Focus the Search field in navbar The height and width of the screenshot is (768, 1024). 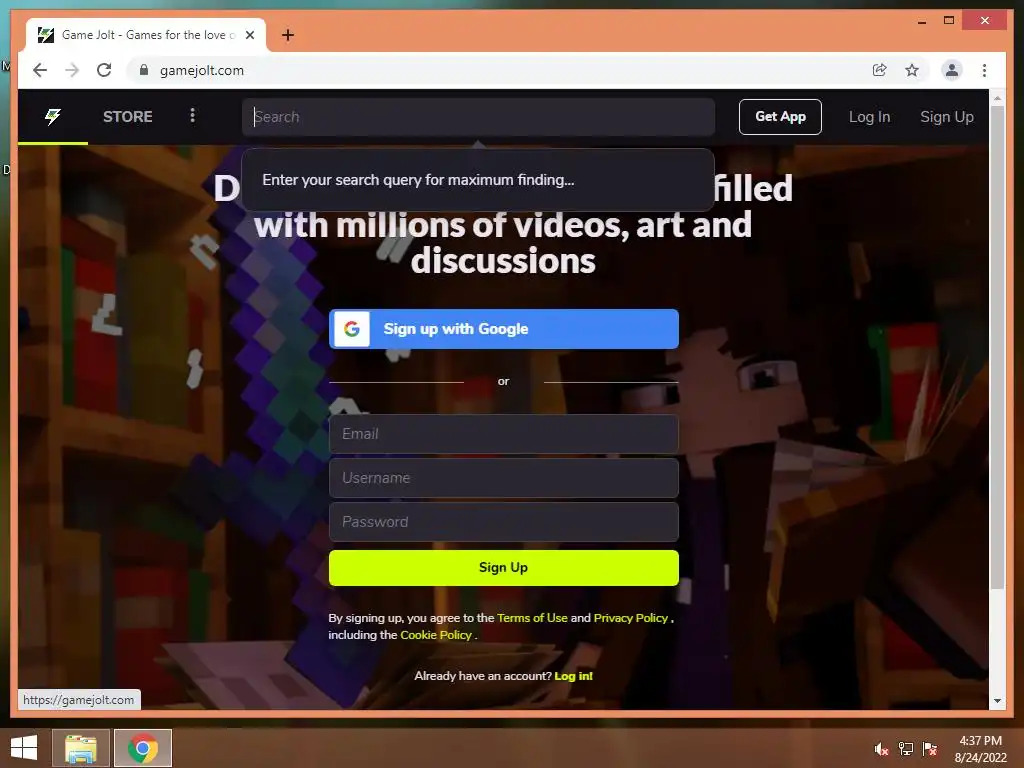point(478,117)
